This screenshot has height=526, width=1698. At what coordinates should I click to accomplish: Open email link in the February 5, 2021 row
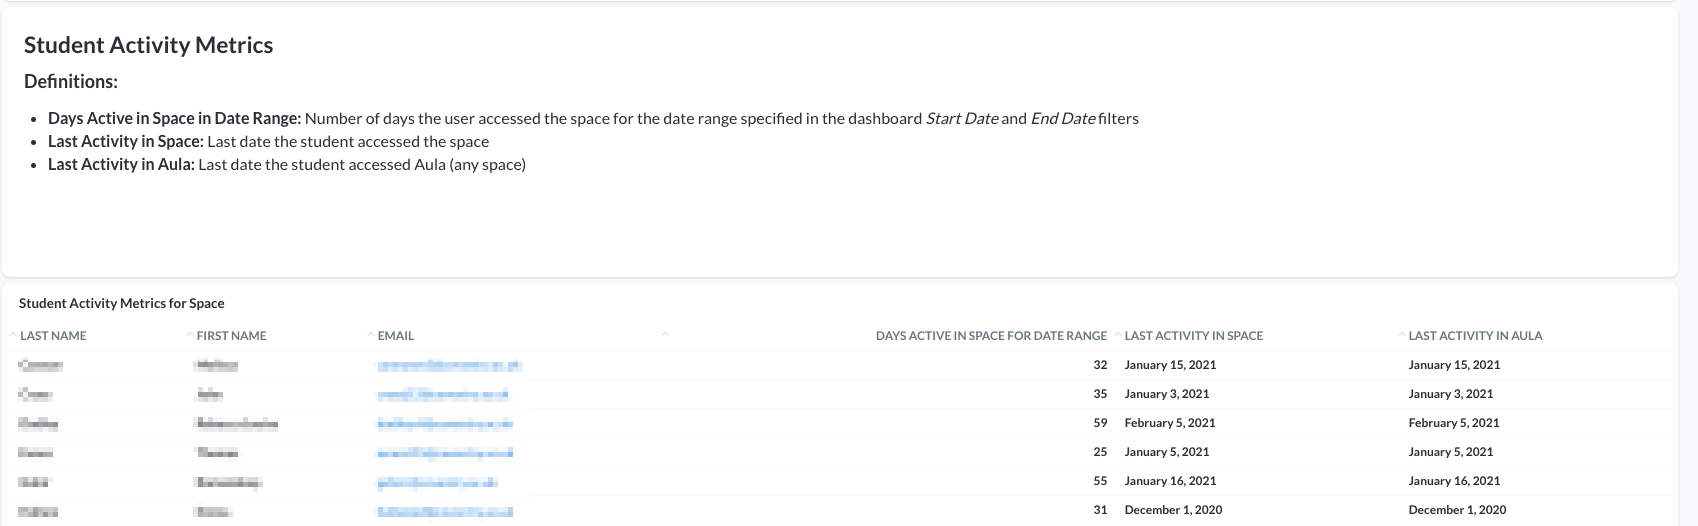[x=445, y=423]
